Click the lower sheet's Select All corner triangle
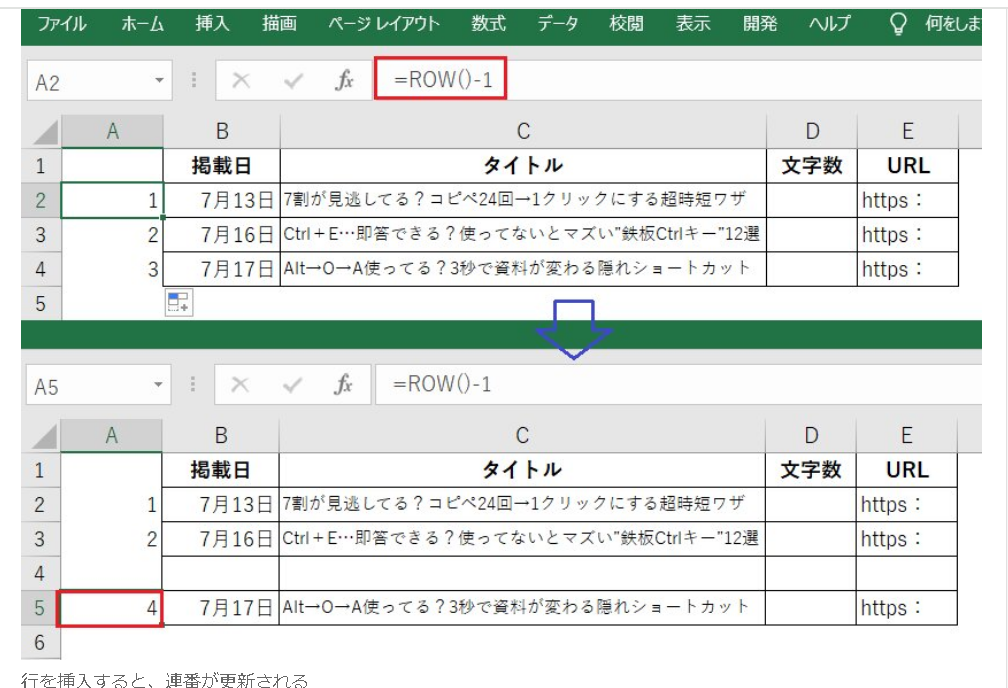This screenshot has height=688, width=1008. pos(44,437)
